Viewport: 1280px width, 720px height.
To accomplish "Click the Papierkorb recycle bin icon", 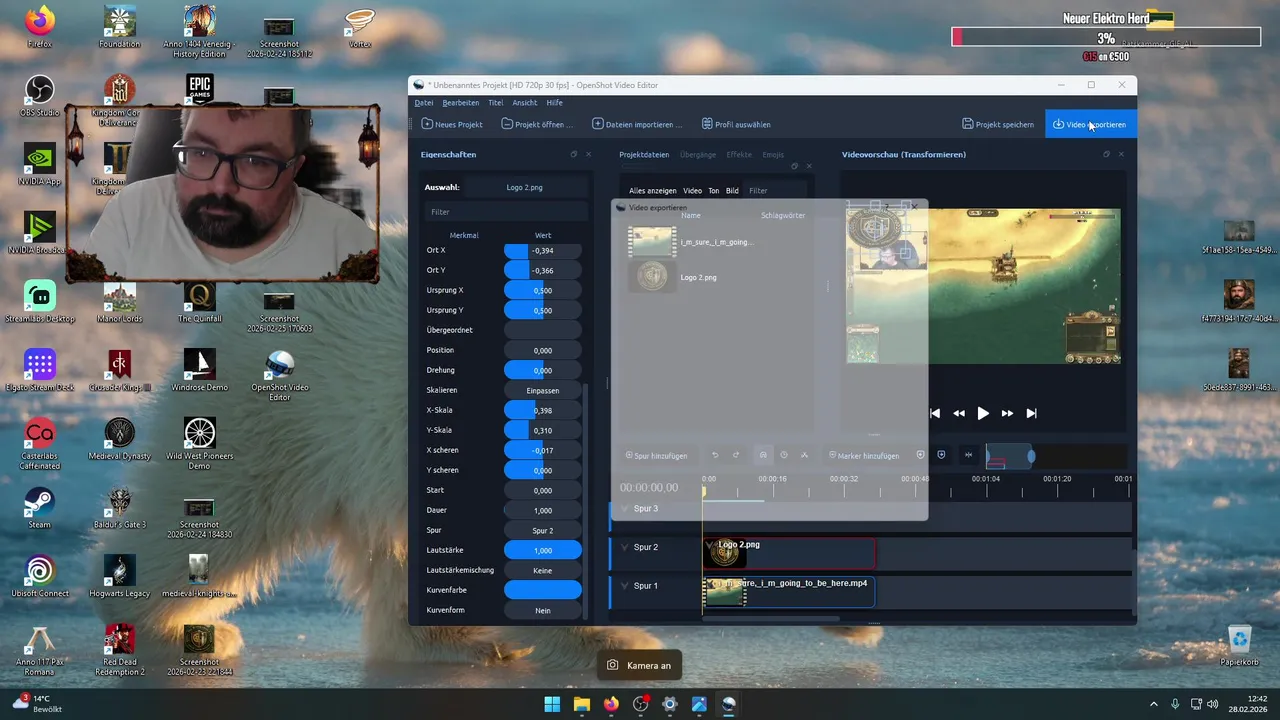I will pyautogui.click(x=1239, y=645).
